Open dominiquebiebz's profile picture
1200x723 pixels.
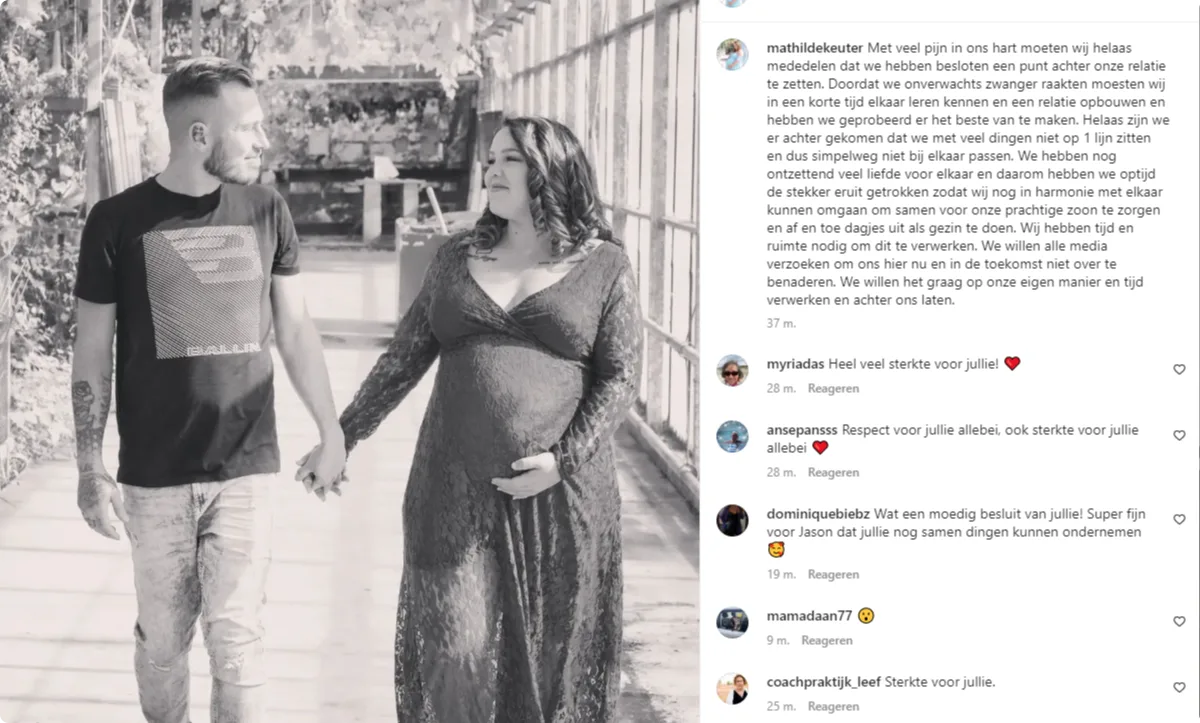pos(732,520)
